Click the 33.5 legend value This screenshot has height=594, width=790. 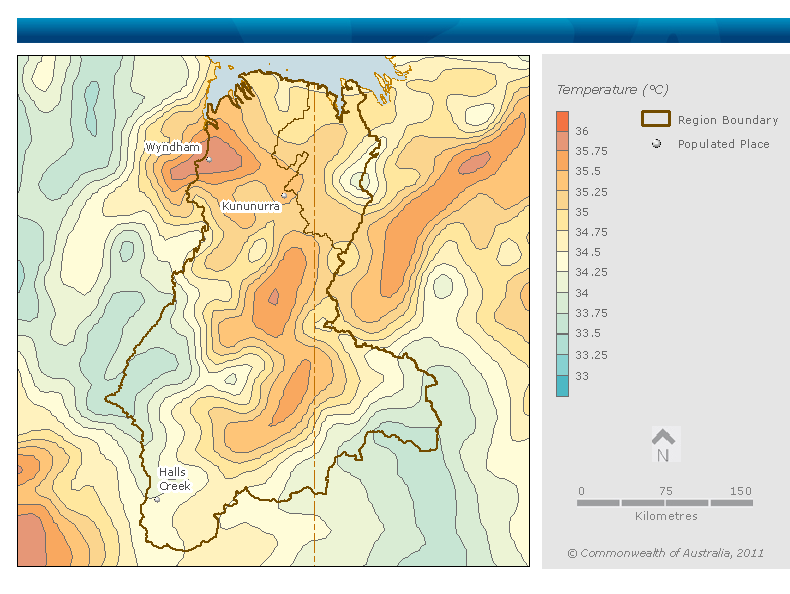point(587,333)
